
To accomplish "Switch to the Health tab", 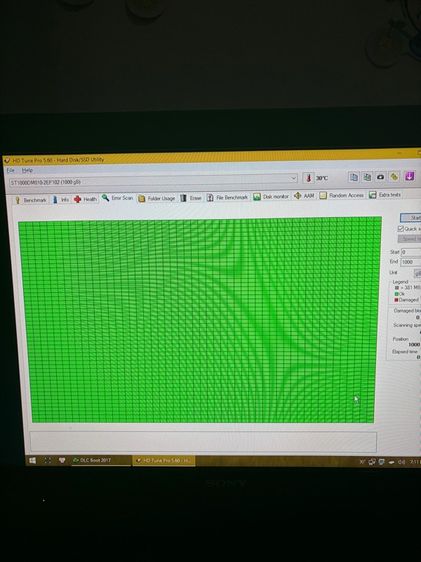I will [x=86, y=199].
